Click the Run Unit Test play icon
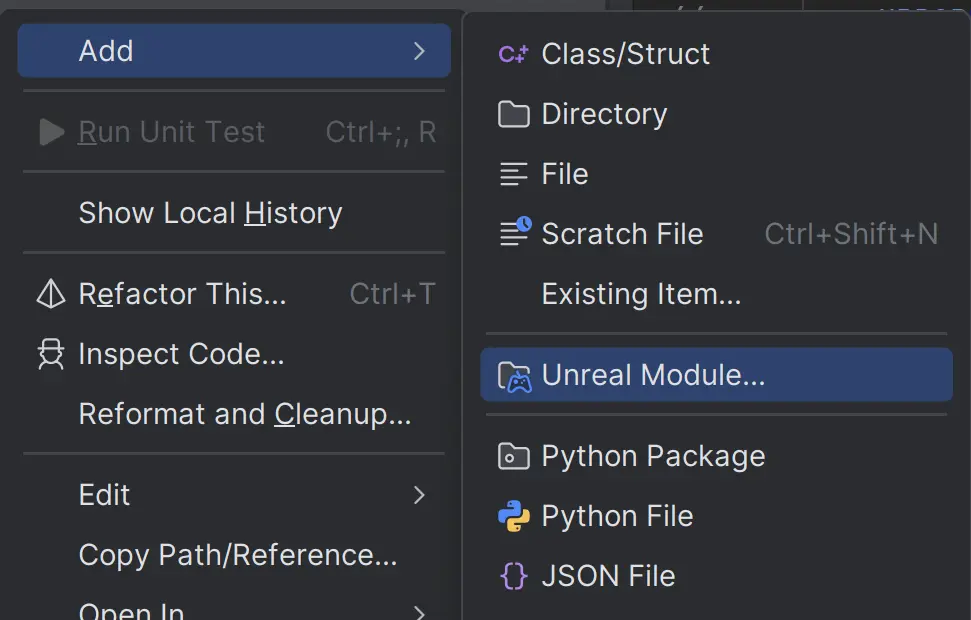Viewport: 971px width, 620px height. 51,132
